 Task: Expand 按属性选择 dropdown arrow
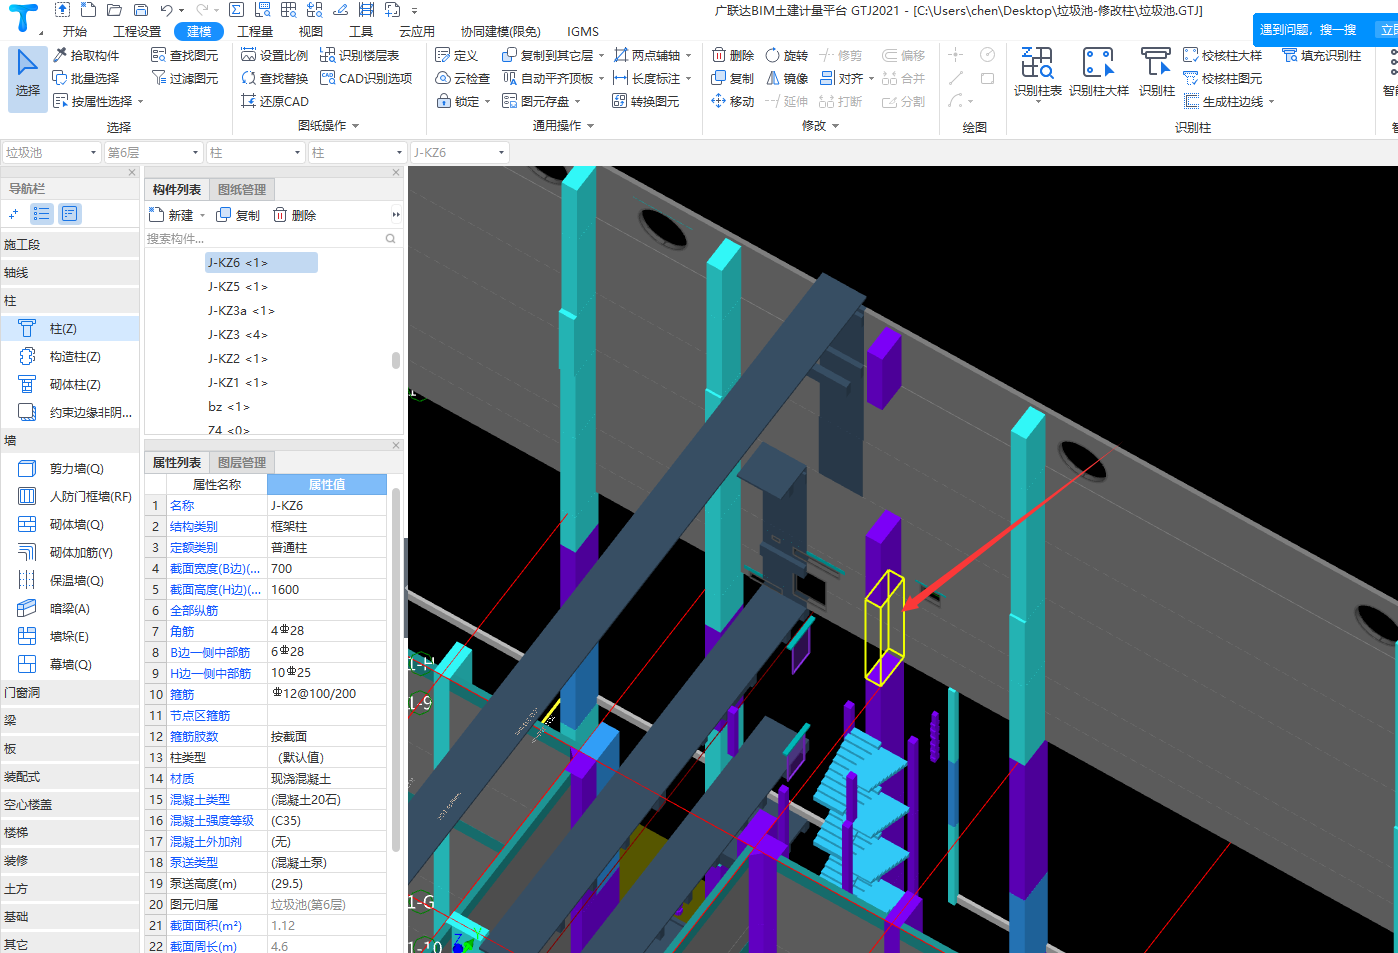click(141, 101)
